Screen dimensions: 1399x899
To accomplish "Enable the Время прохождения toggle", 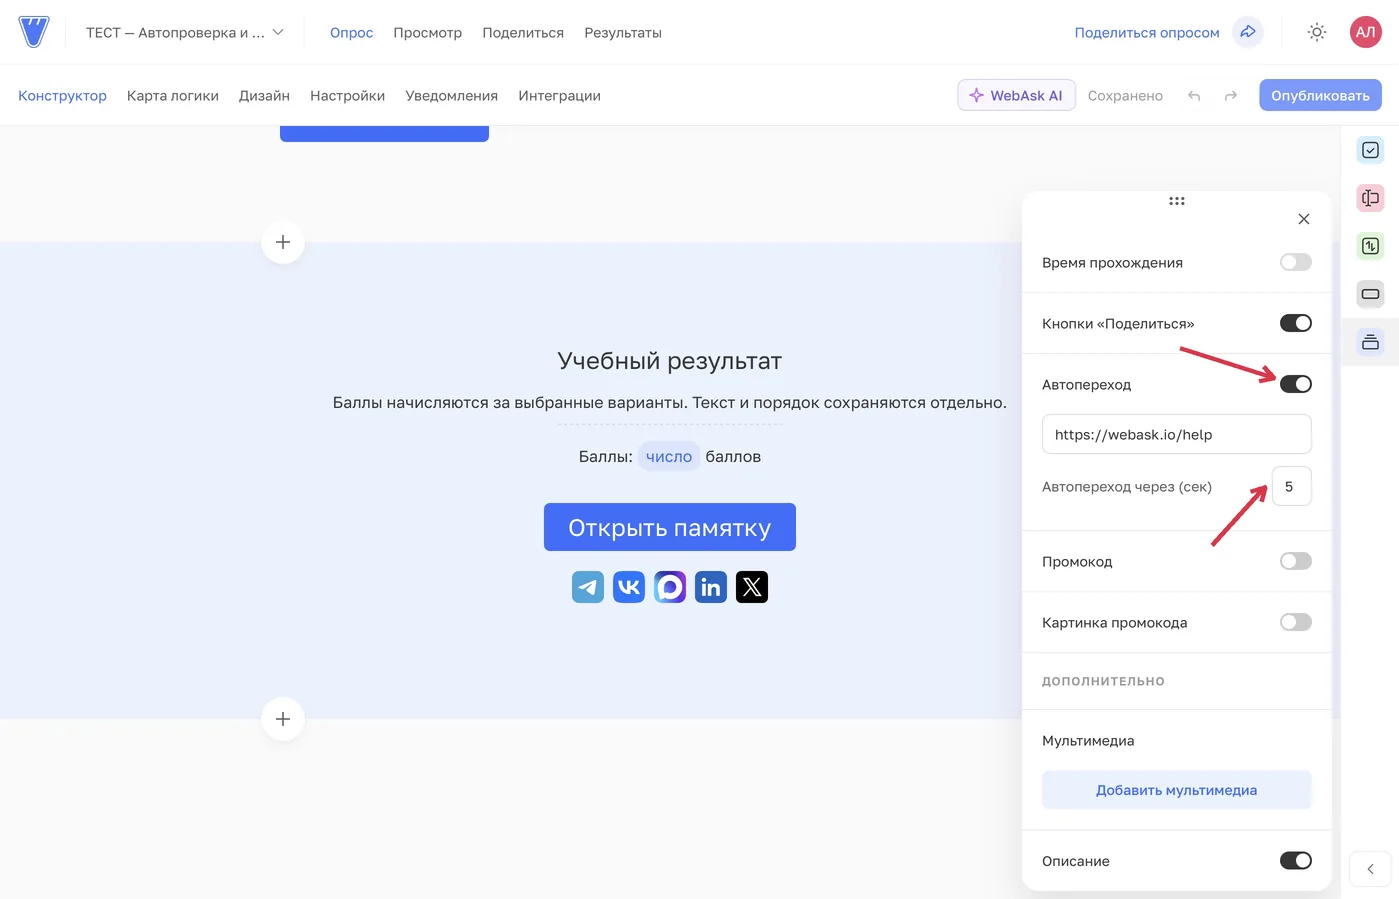I will (1296, 262).
